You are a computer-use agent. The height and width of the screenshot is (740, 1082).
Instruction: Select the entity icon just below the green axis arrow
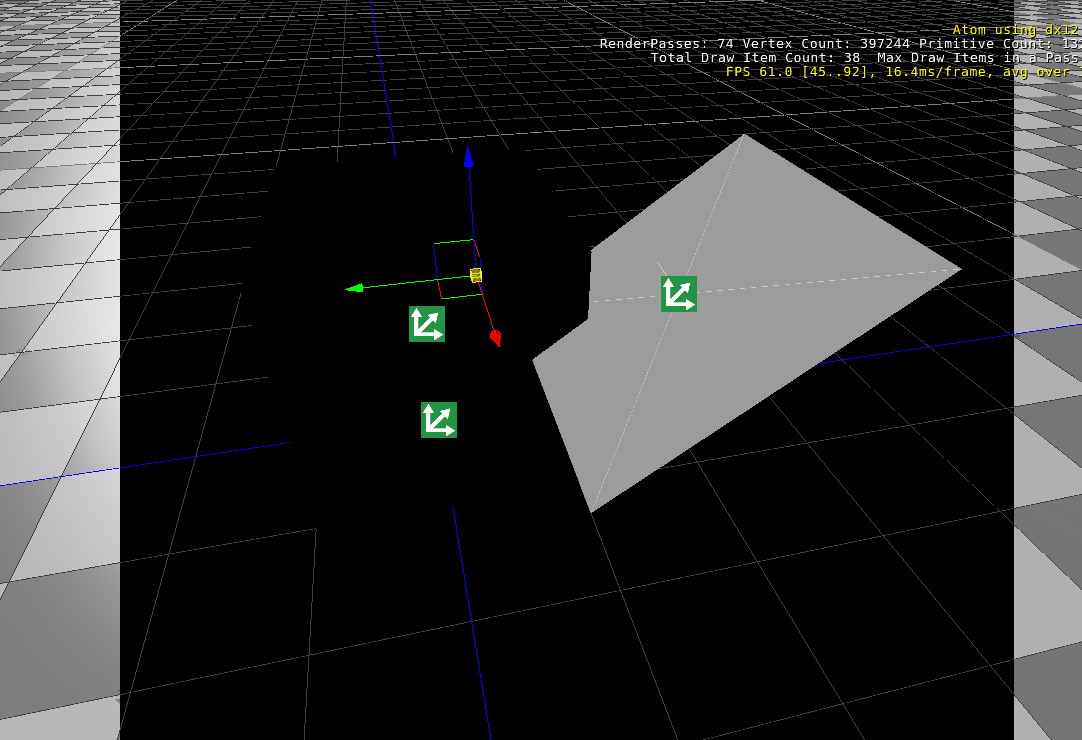426,324
